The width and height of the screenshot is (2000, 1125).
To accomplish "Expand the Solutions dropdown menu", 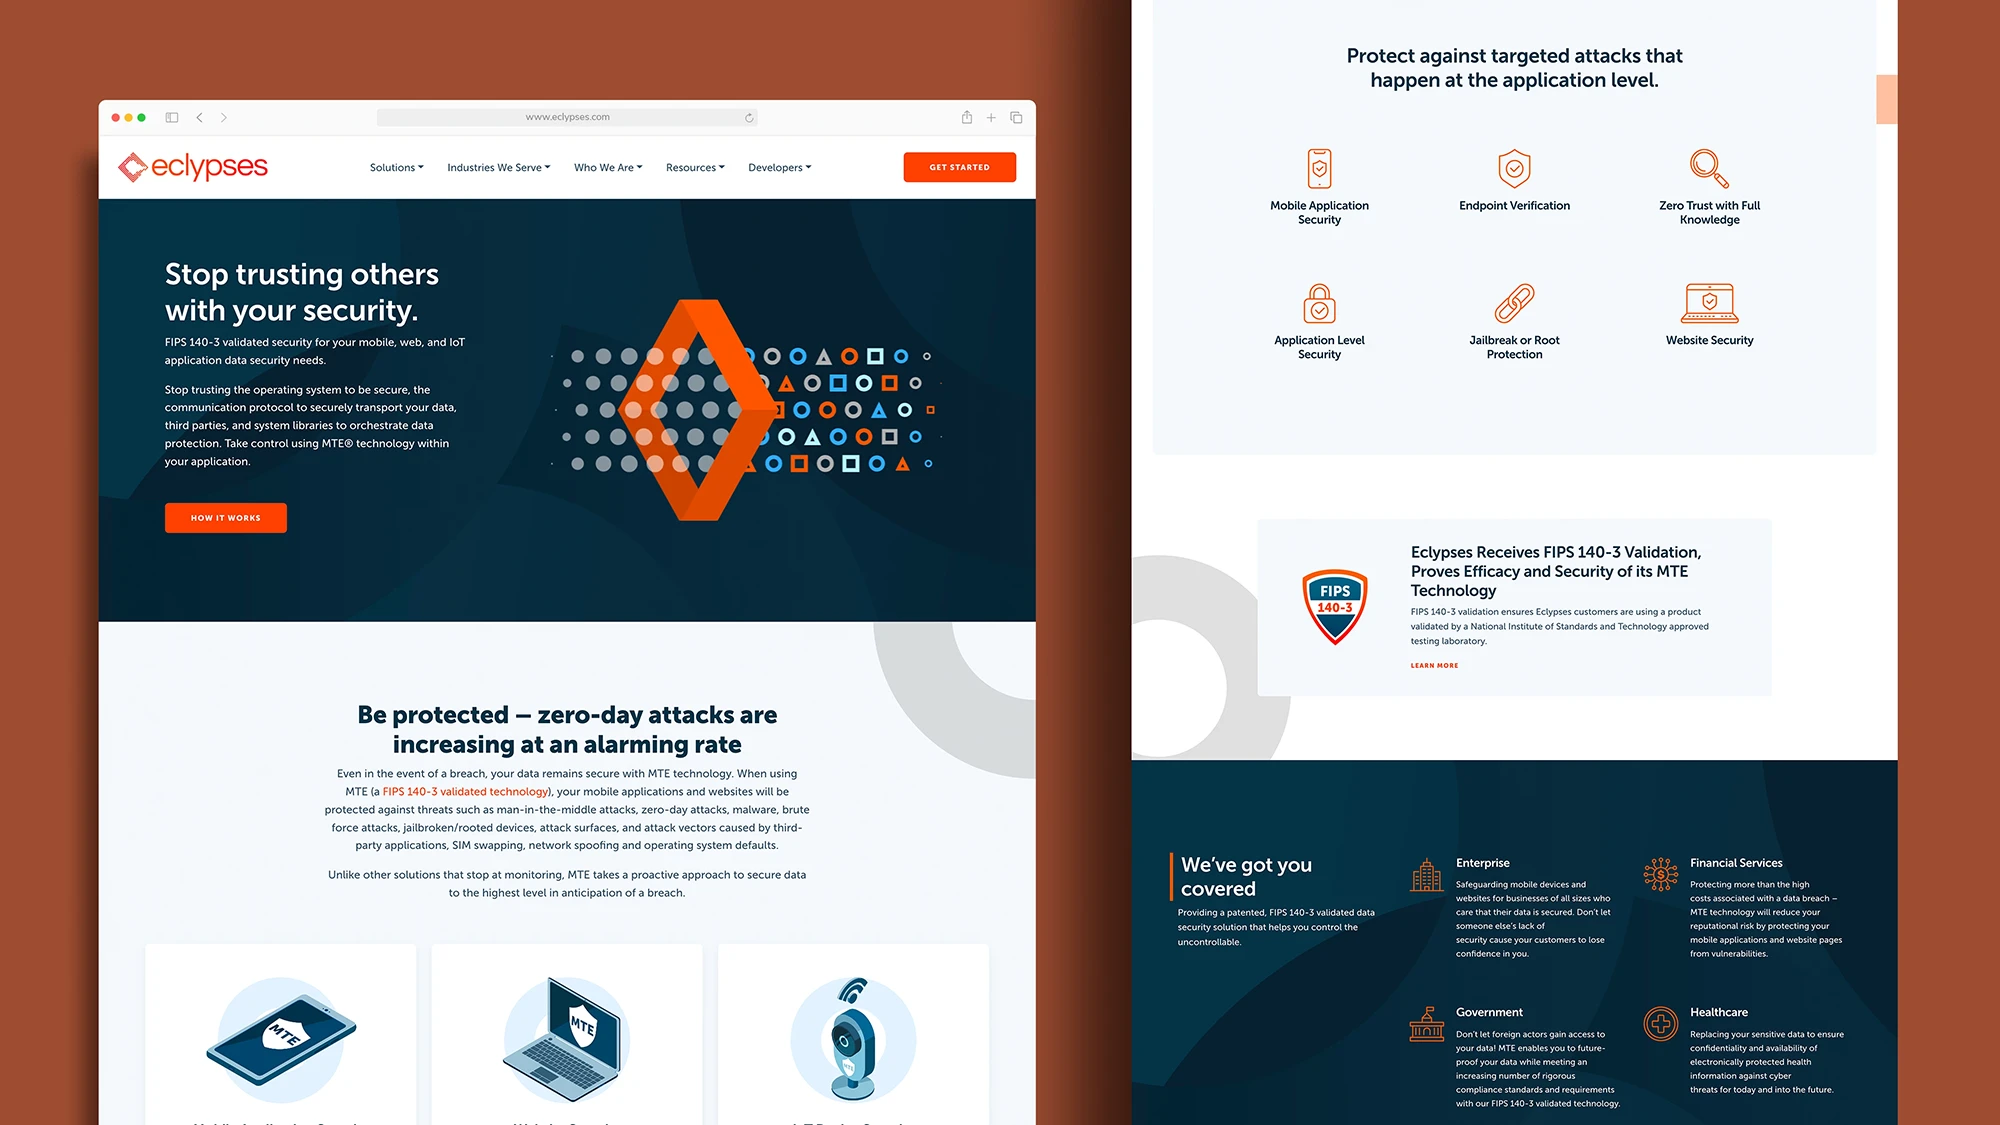I will [x=396, y=166].
